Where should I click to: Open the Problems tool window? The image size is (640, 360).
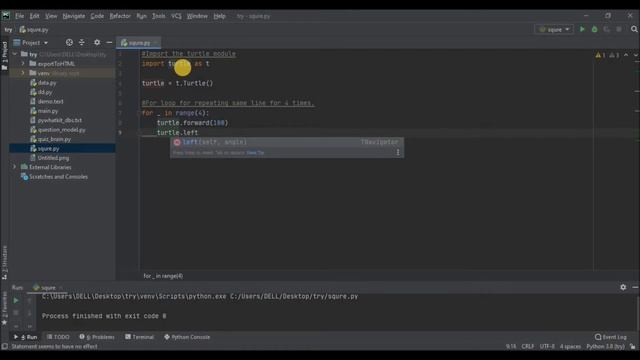(97, 337)
